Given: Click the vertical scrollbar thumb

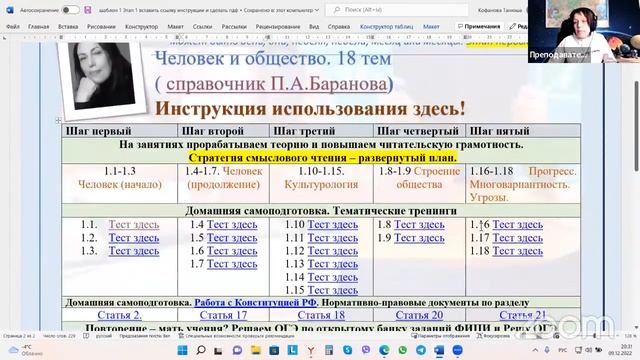Looking at the screenshot, I should (x=636, y=126).
